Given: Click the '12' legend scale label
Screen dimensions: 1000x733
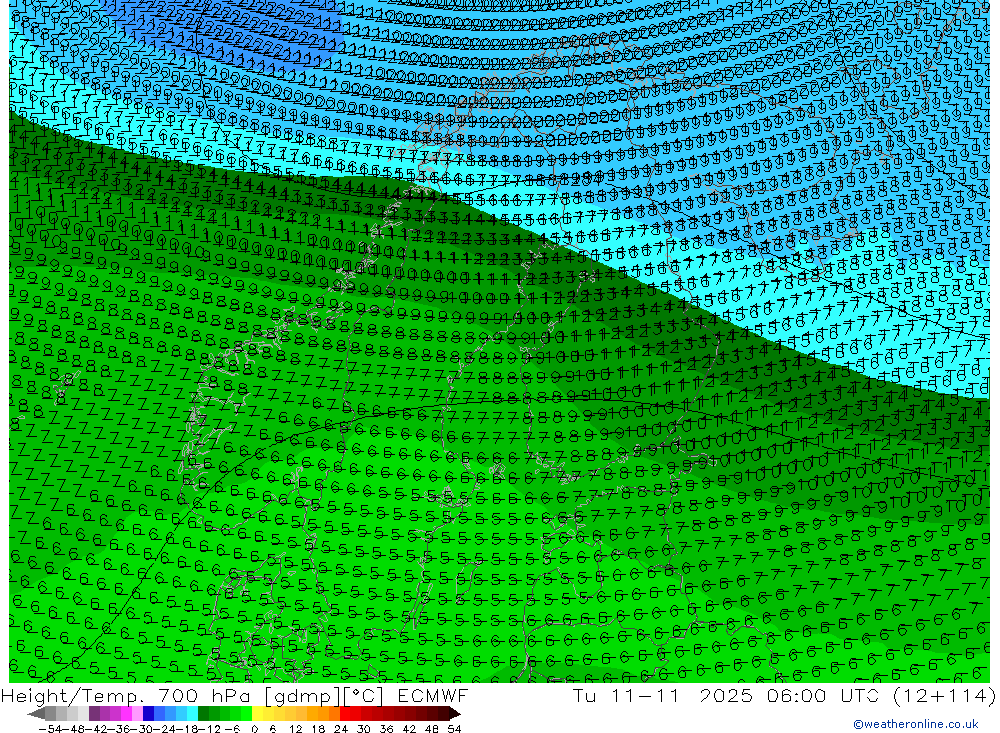Looking at the screenshot, I should pyautogui.click(x=295, y=729).
